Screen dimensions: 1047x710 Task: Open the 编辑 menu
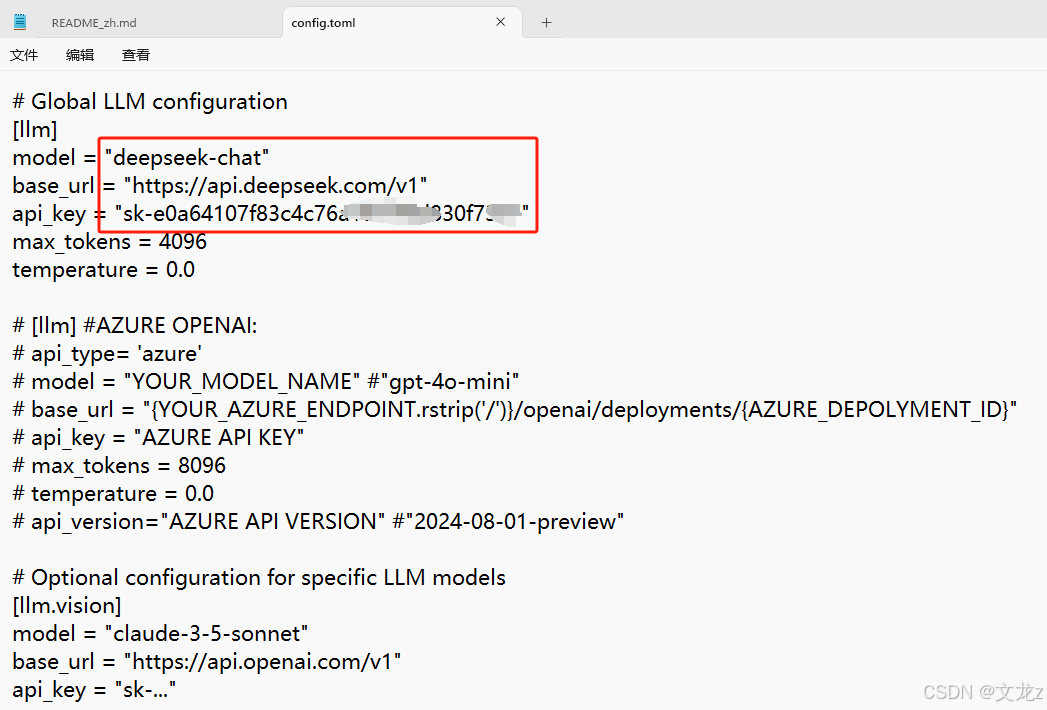(79, 55)
